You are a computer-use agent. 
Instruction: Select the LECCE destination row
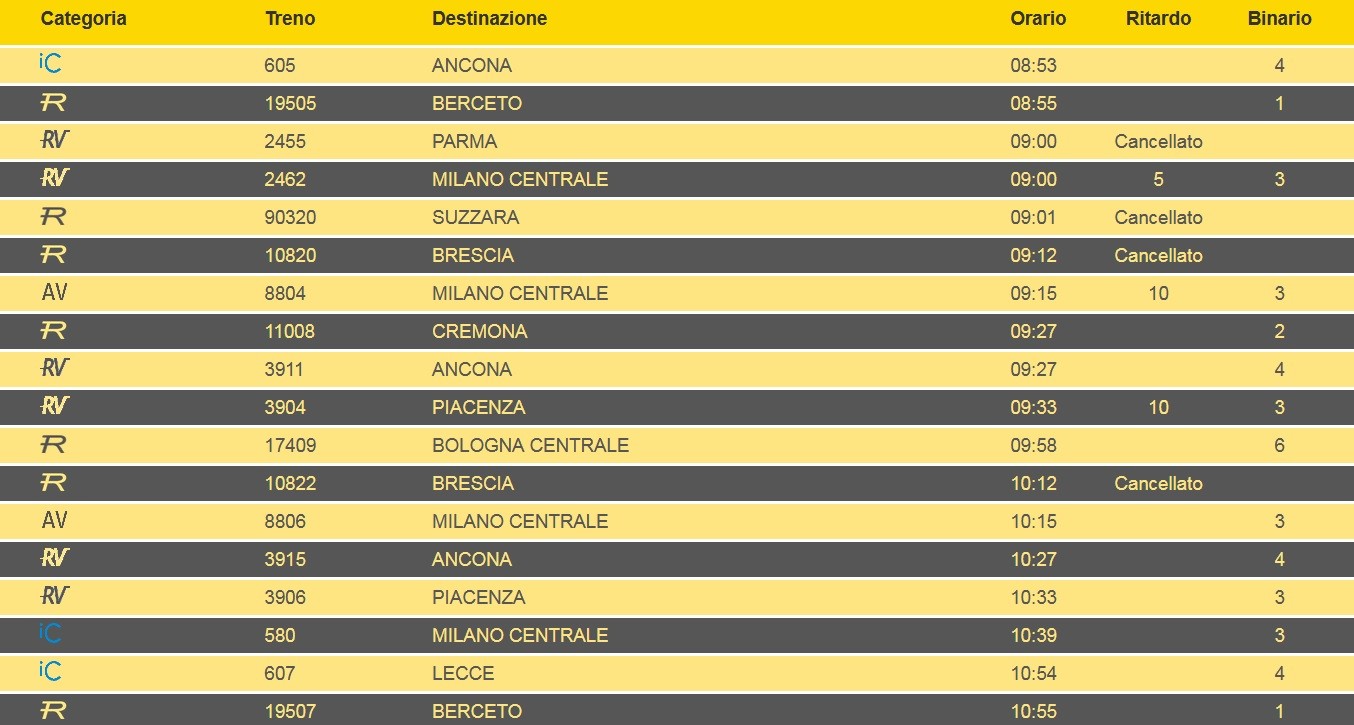(x=463, y=673)
